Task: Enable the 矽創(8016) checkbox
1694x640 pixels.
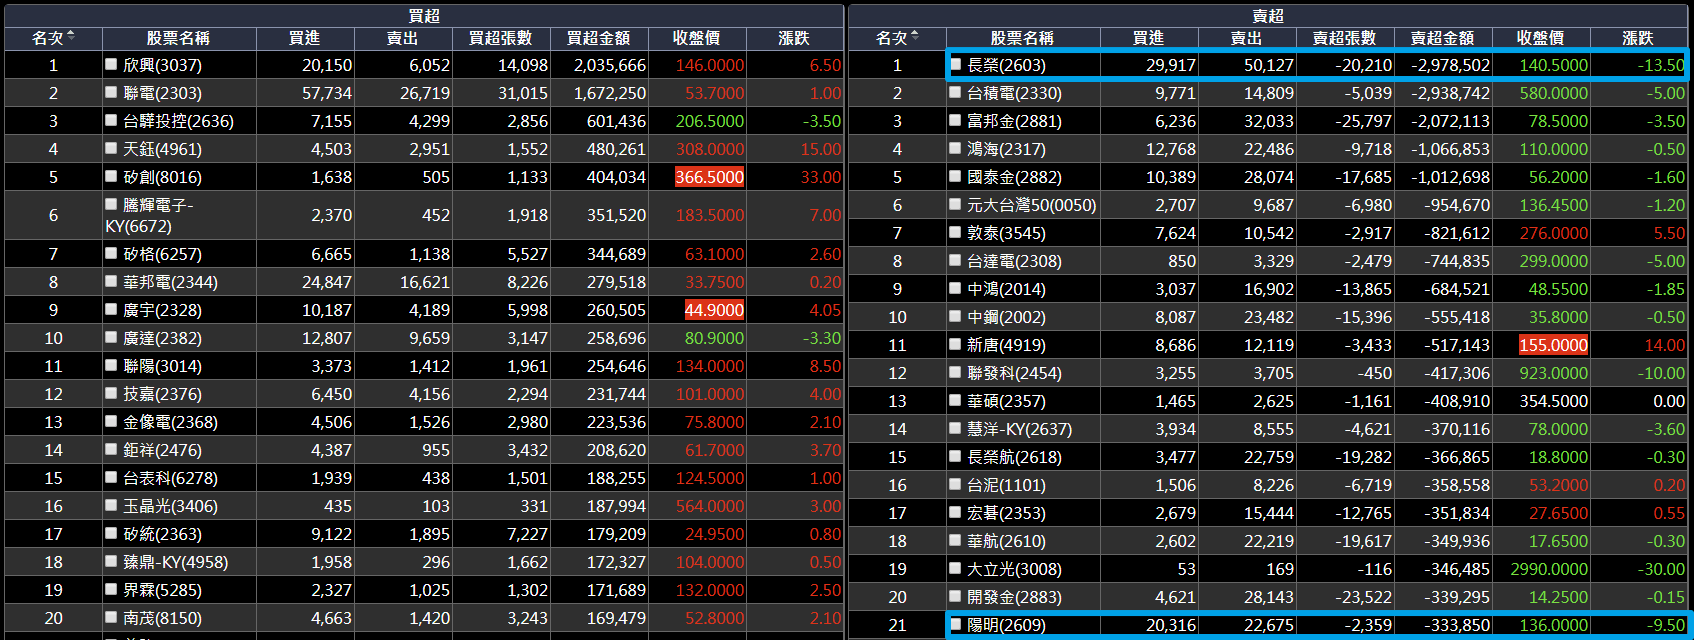Action: [x=111, y=176]
